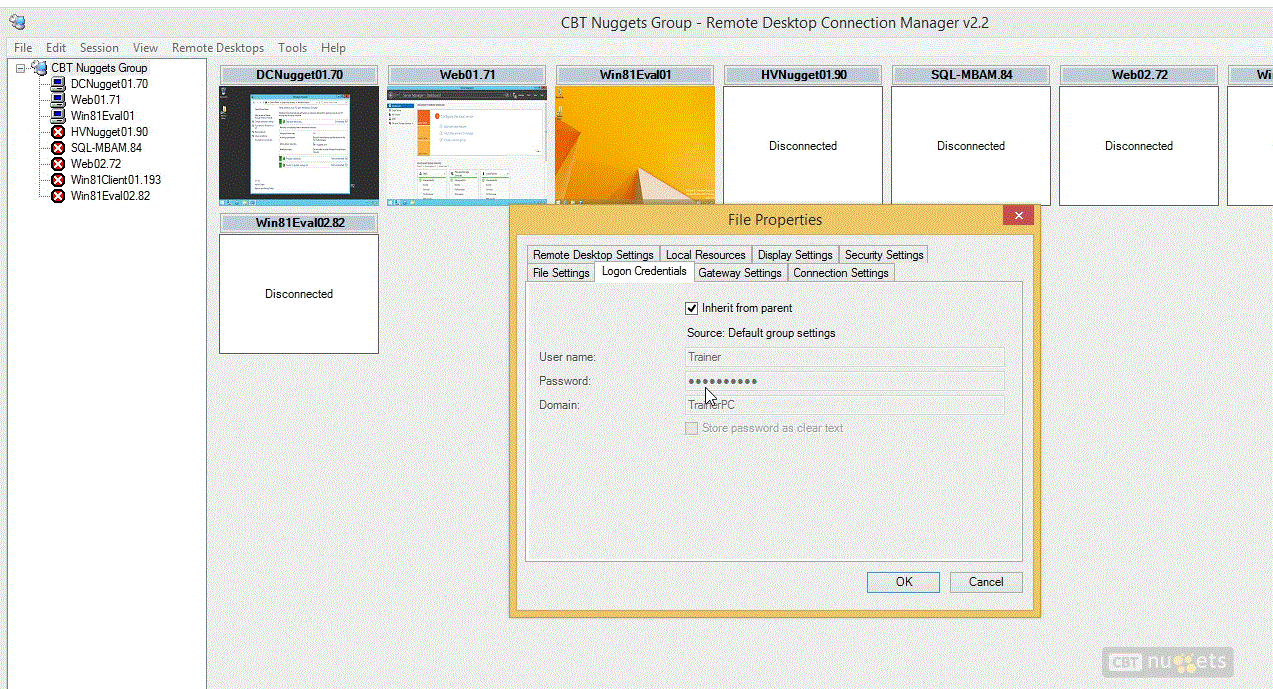The height and width of the screenshot is (689, 1273).
Task: Select Win81Client01.193 server name in the tree
Action: pyautogui.click(x=115, y=180)
